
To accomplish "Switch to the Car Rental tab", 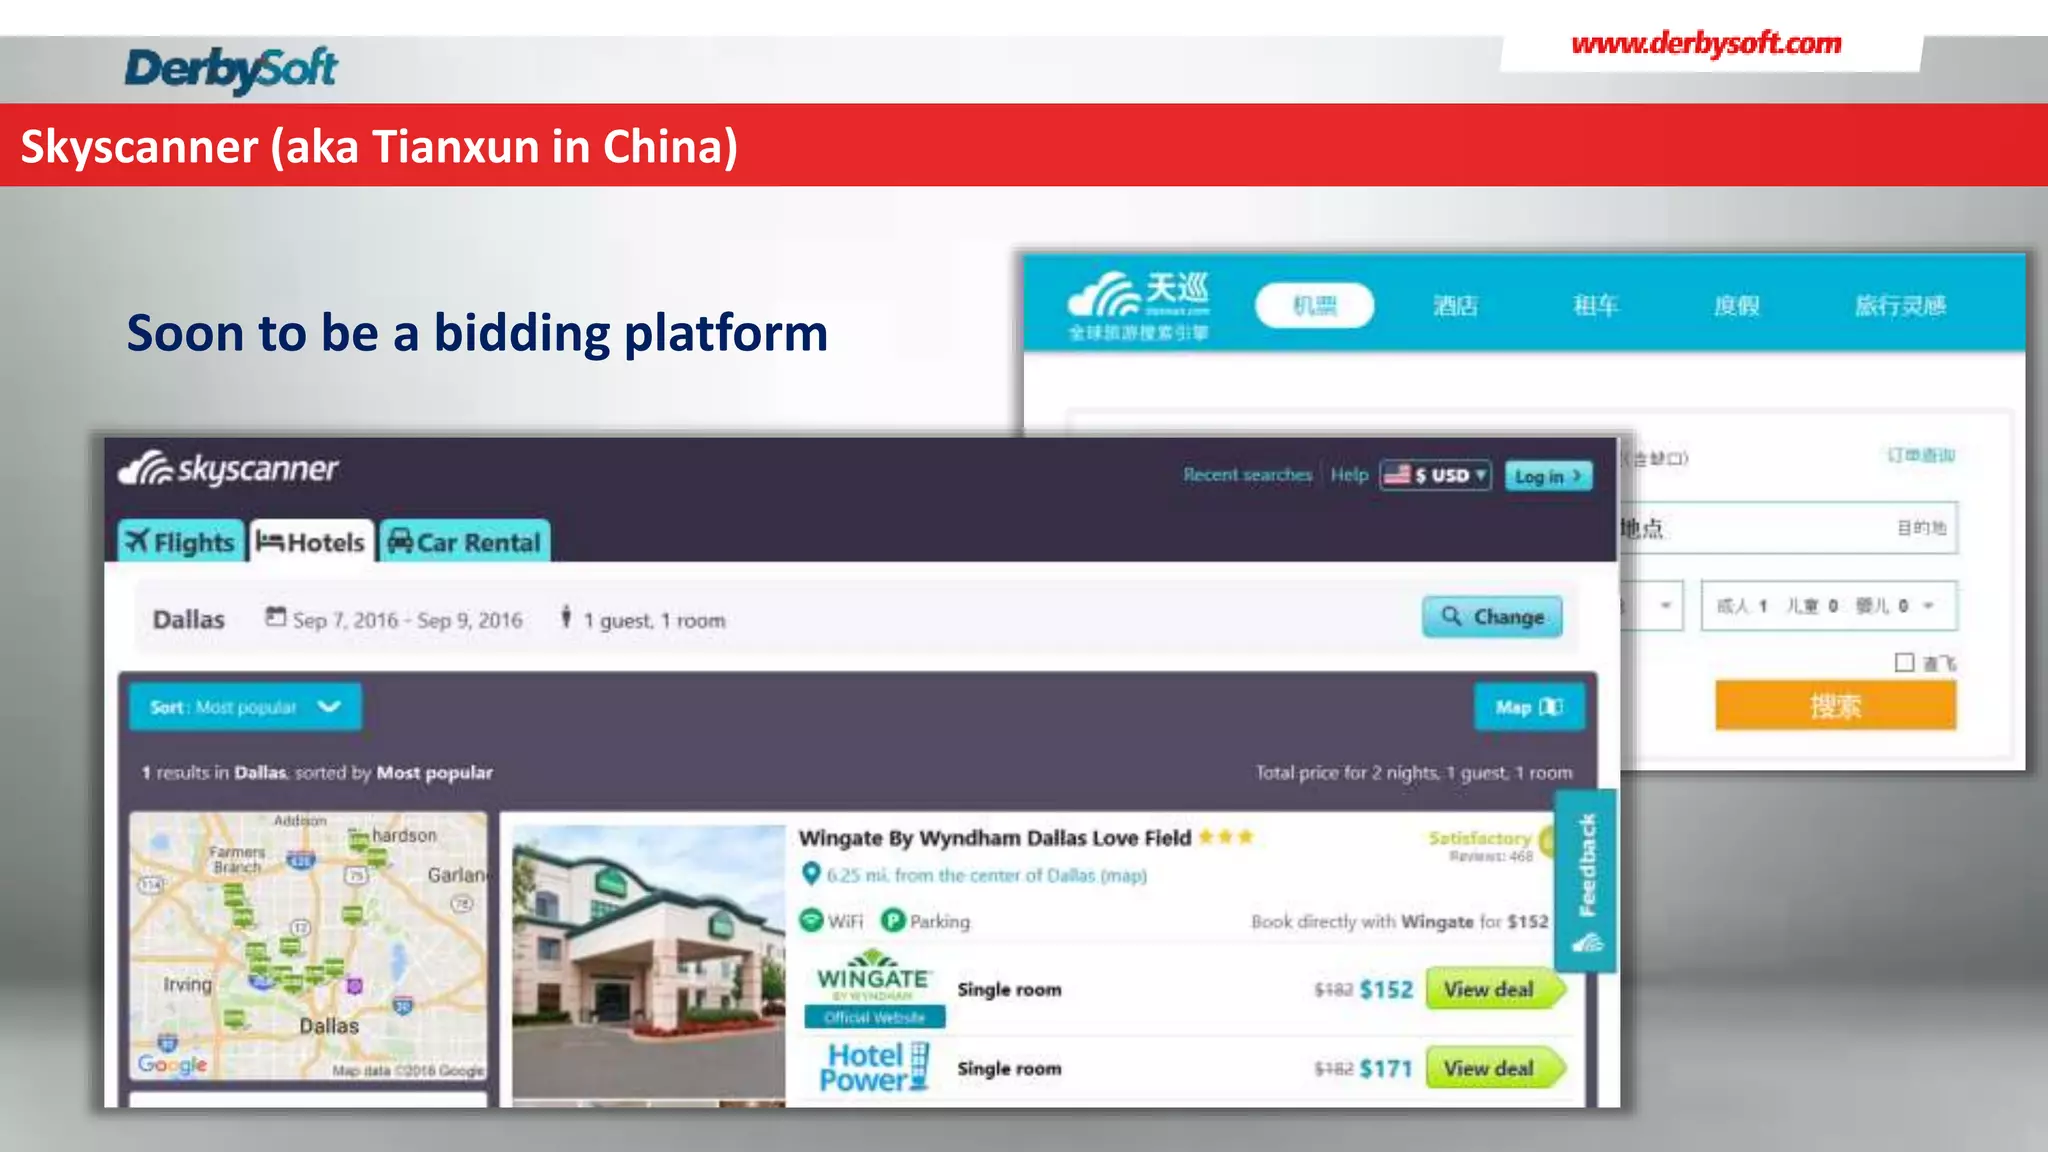I will click(465, 542).
